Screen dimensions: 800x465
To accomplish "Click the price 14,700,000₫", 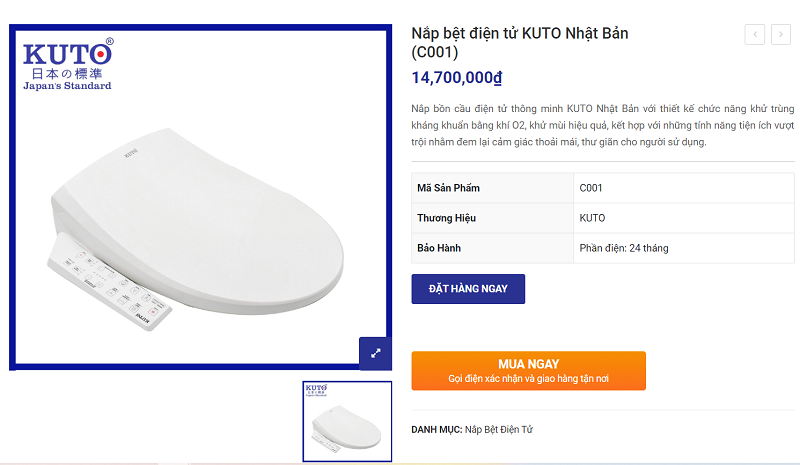I will (457, 77).
